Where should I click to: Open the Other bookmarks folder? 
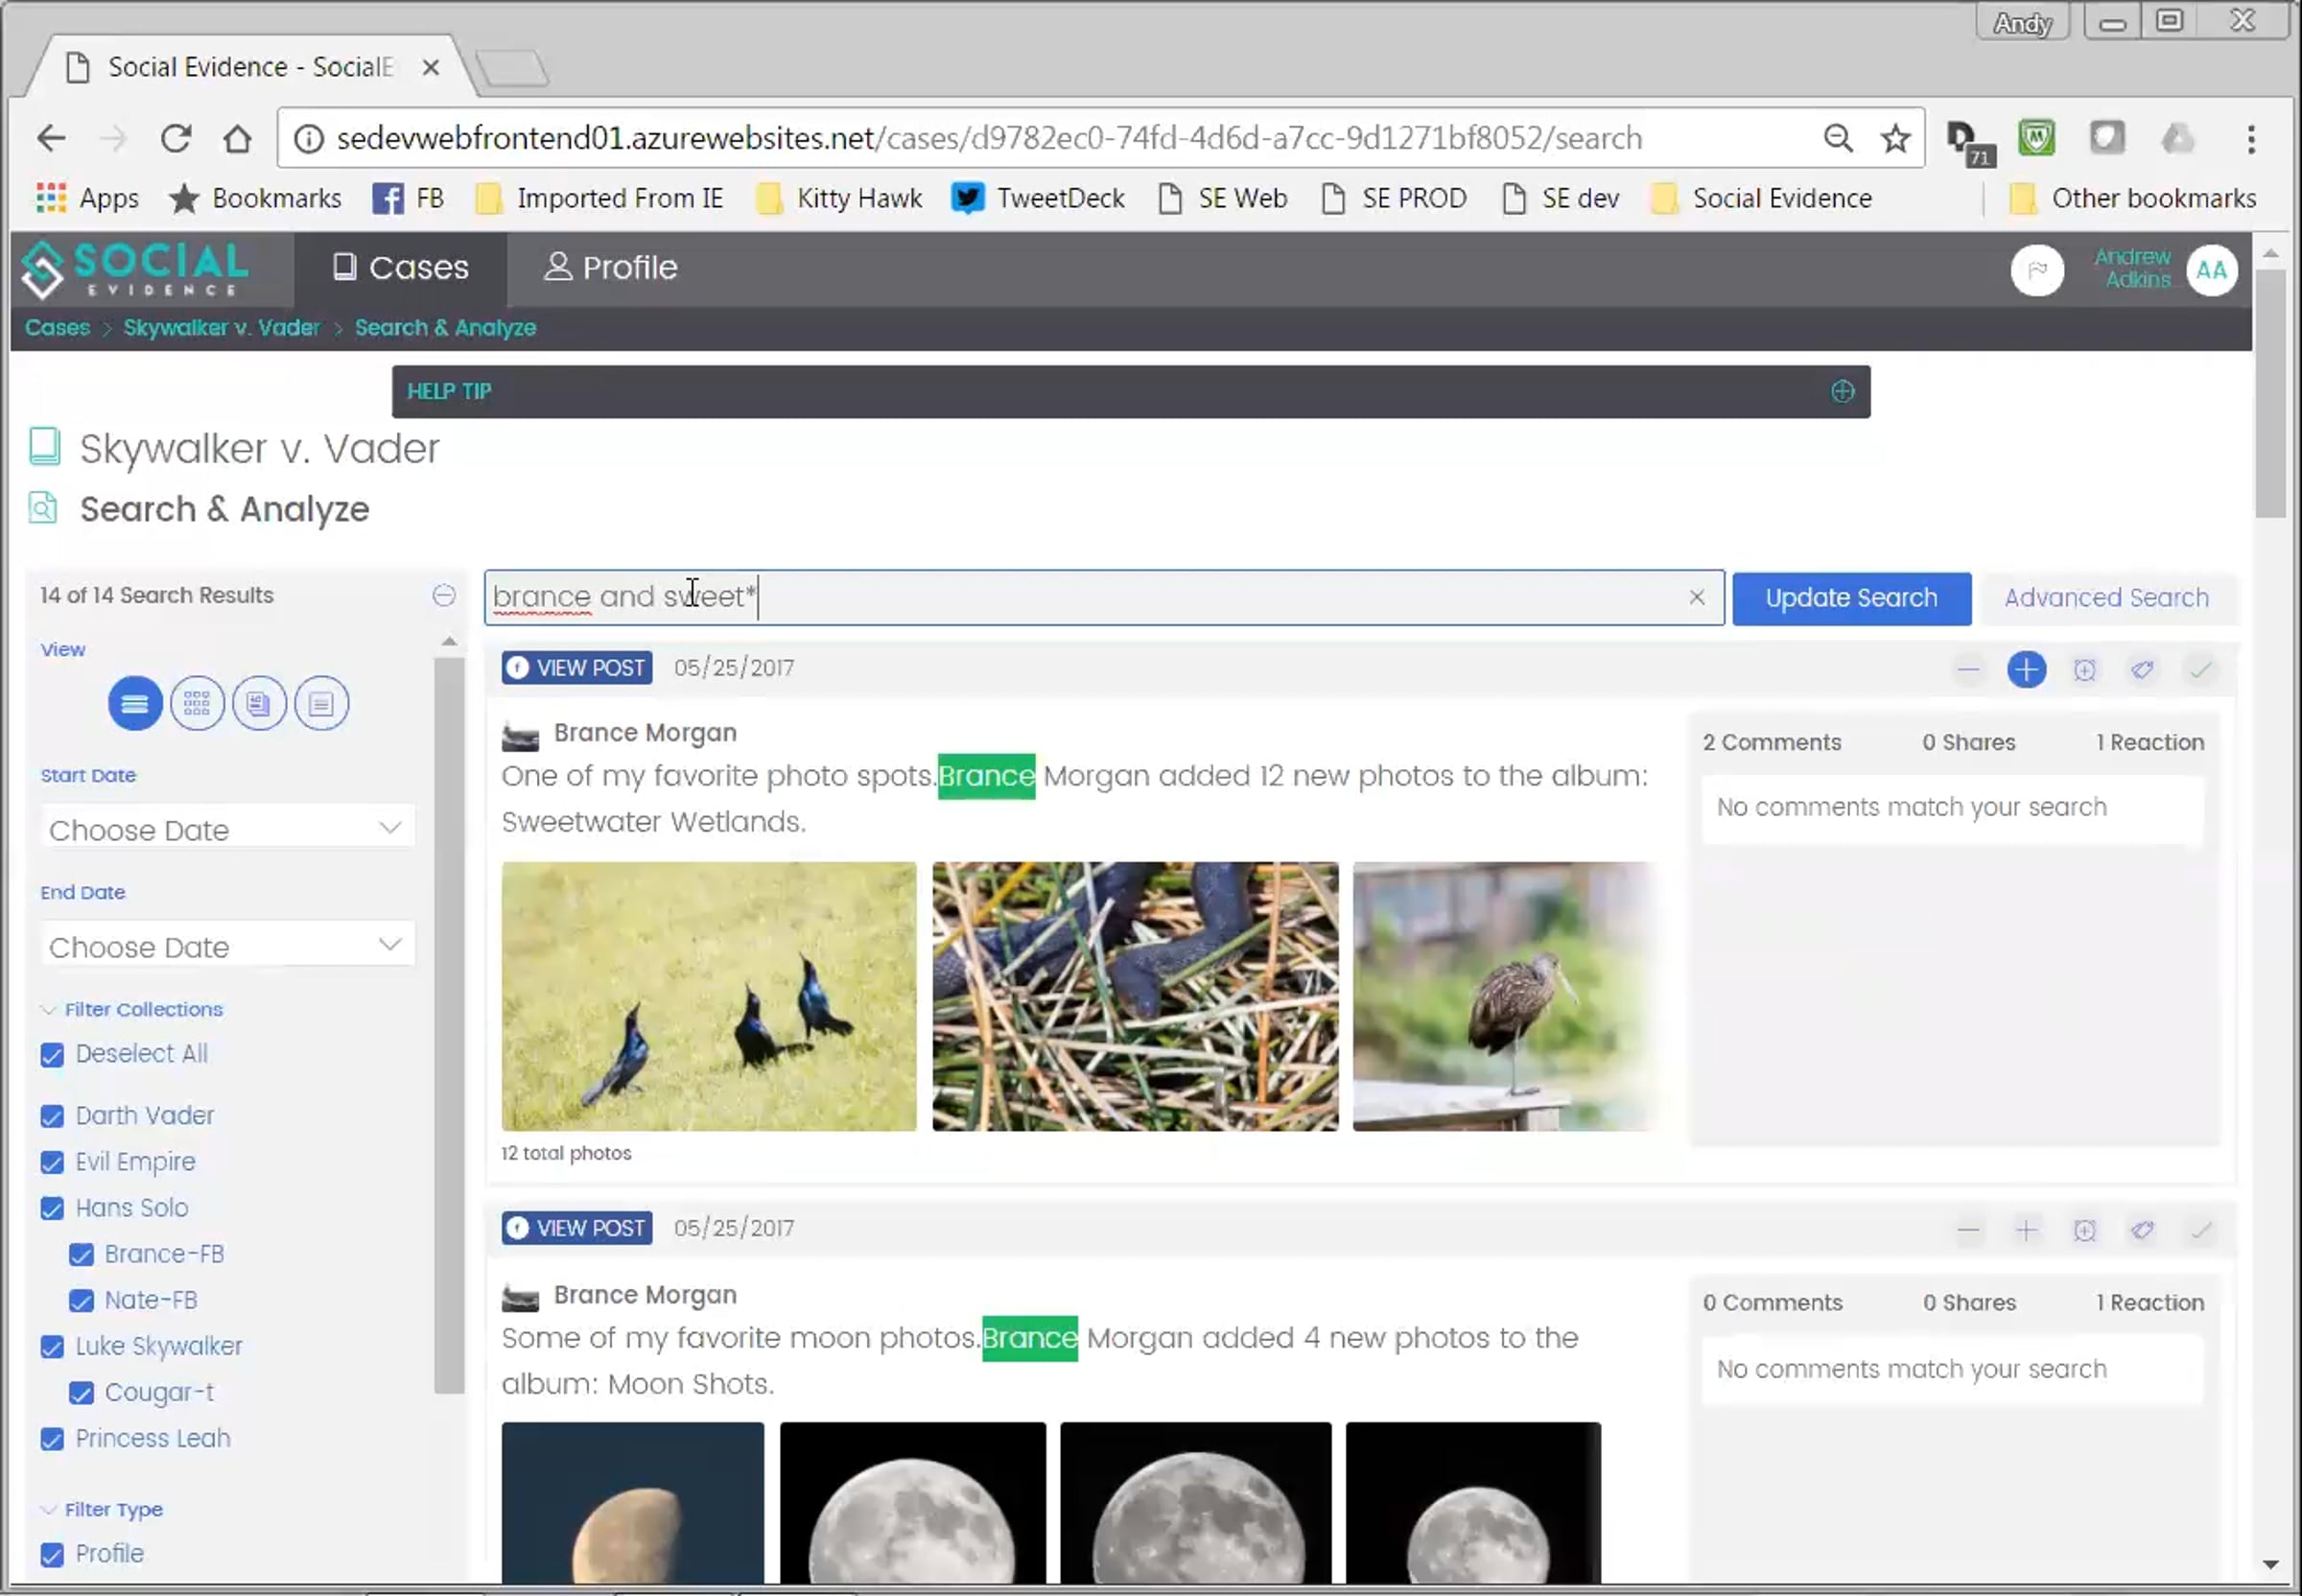(2132, 198)
